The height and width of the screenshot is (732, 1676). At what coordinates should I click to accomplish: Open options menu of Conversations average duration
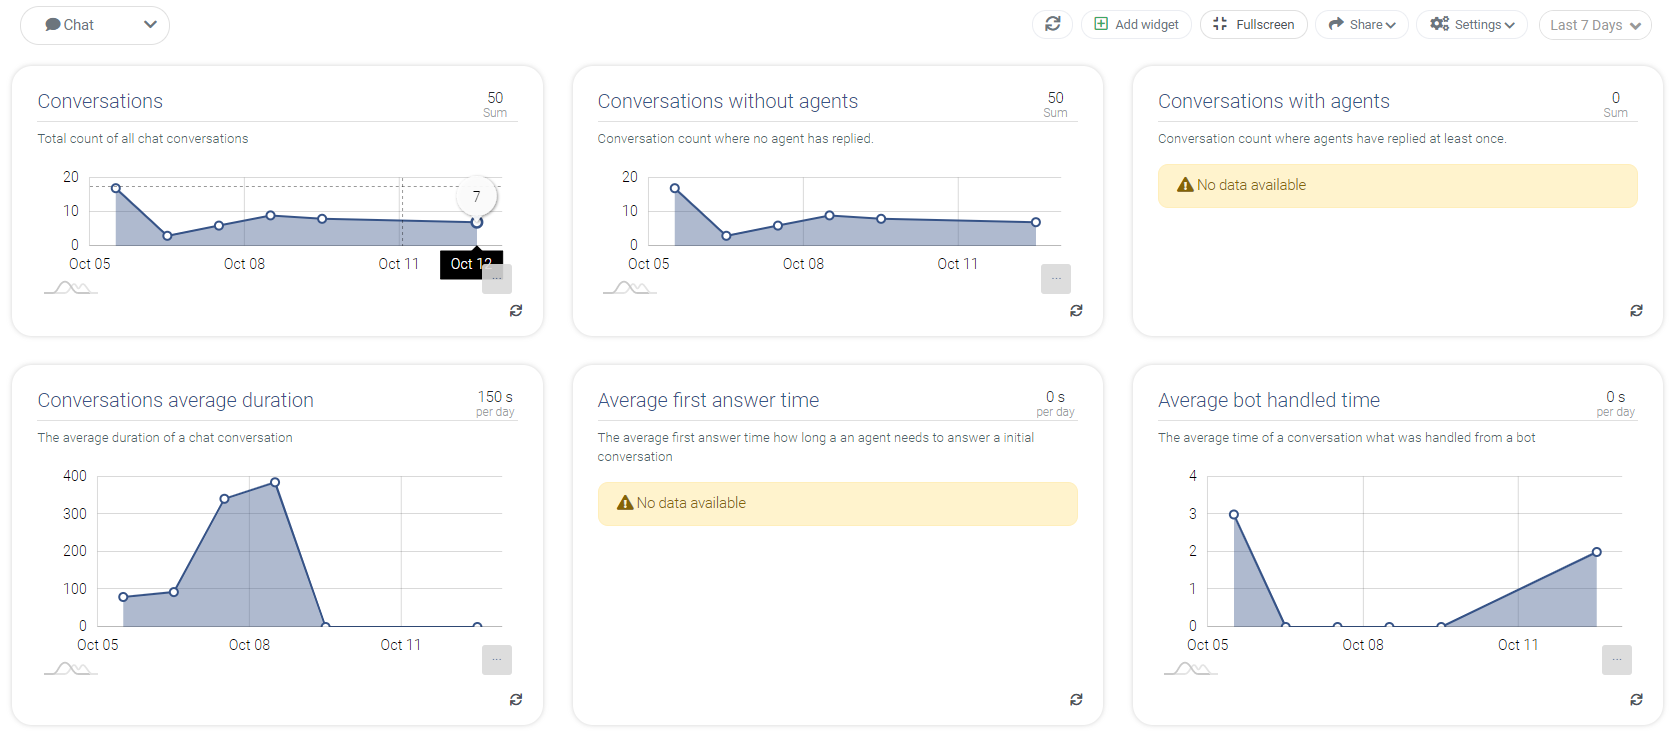point(497,660)
